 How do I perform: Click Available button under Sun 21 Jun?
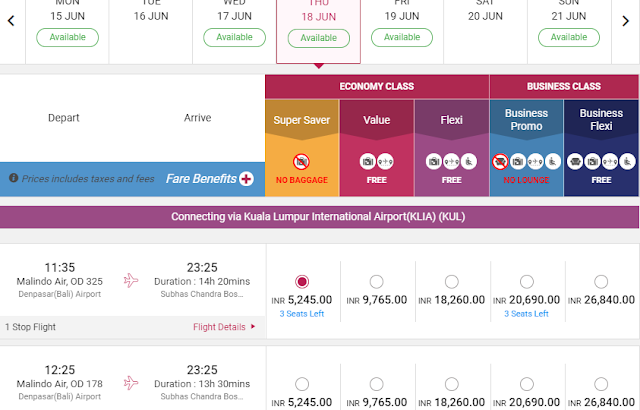click(569, 37)
